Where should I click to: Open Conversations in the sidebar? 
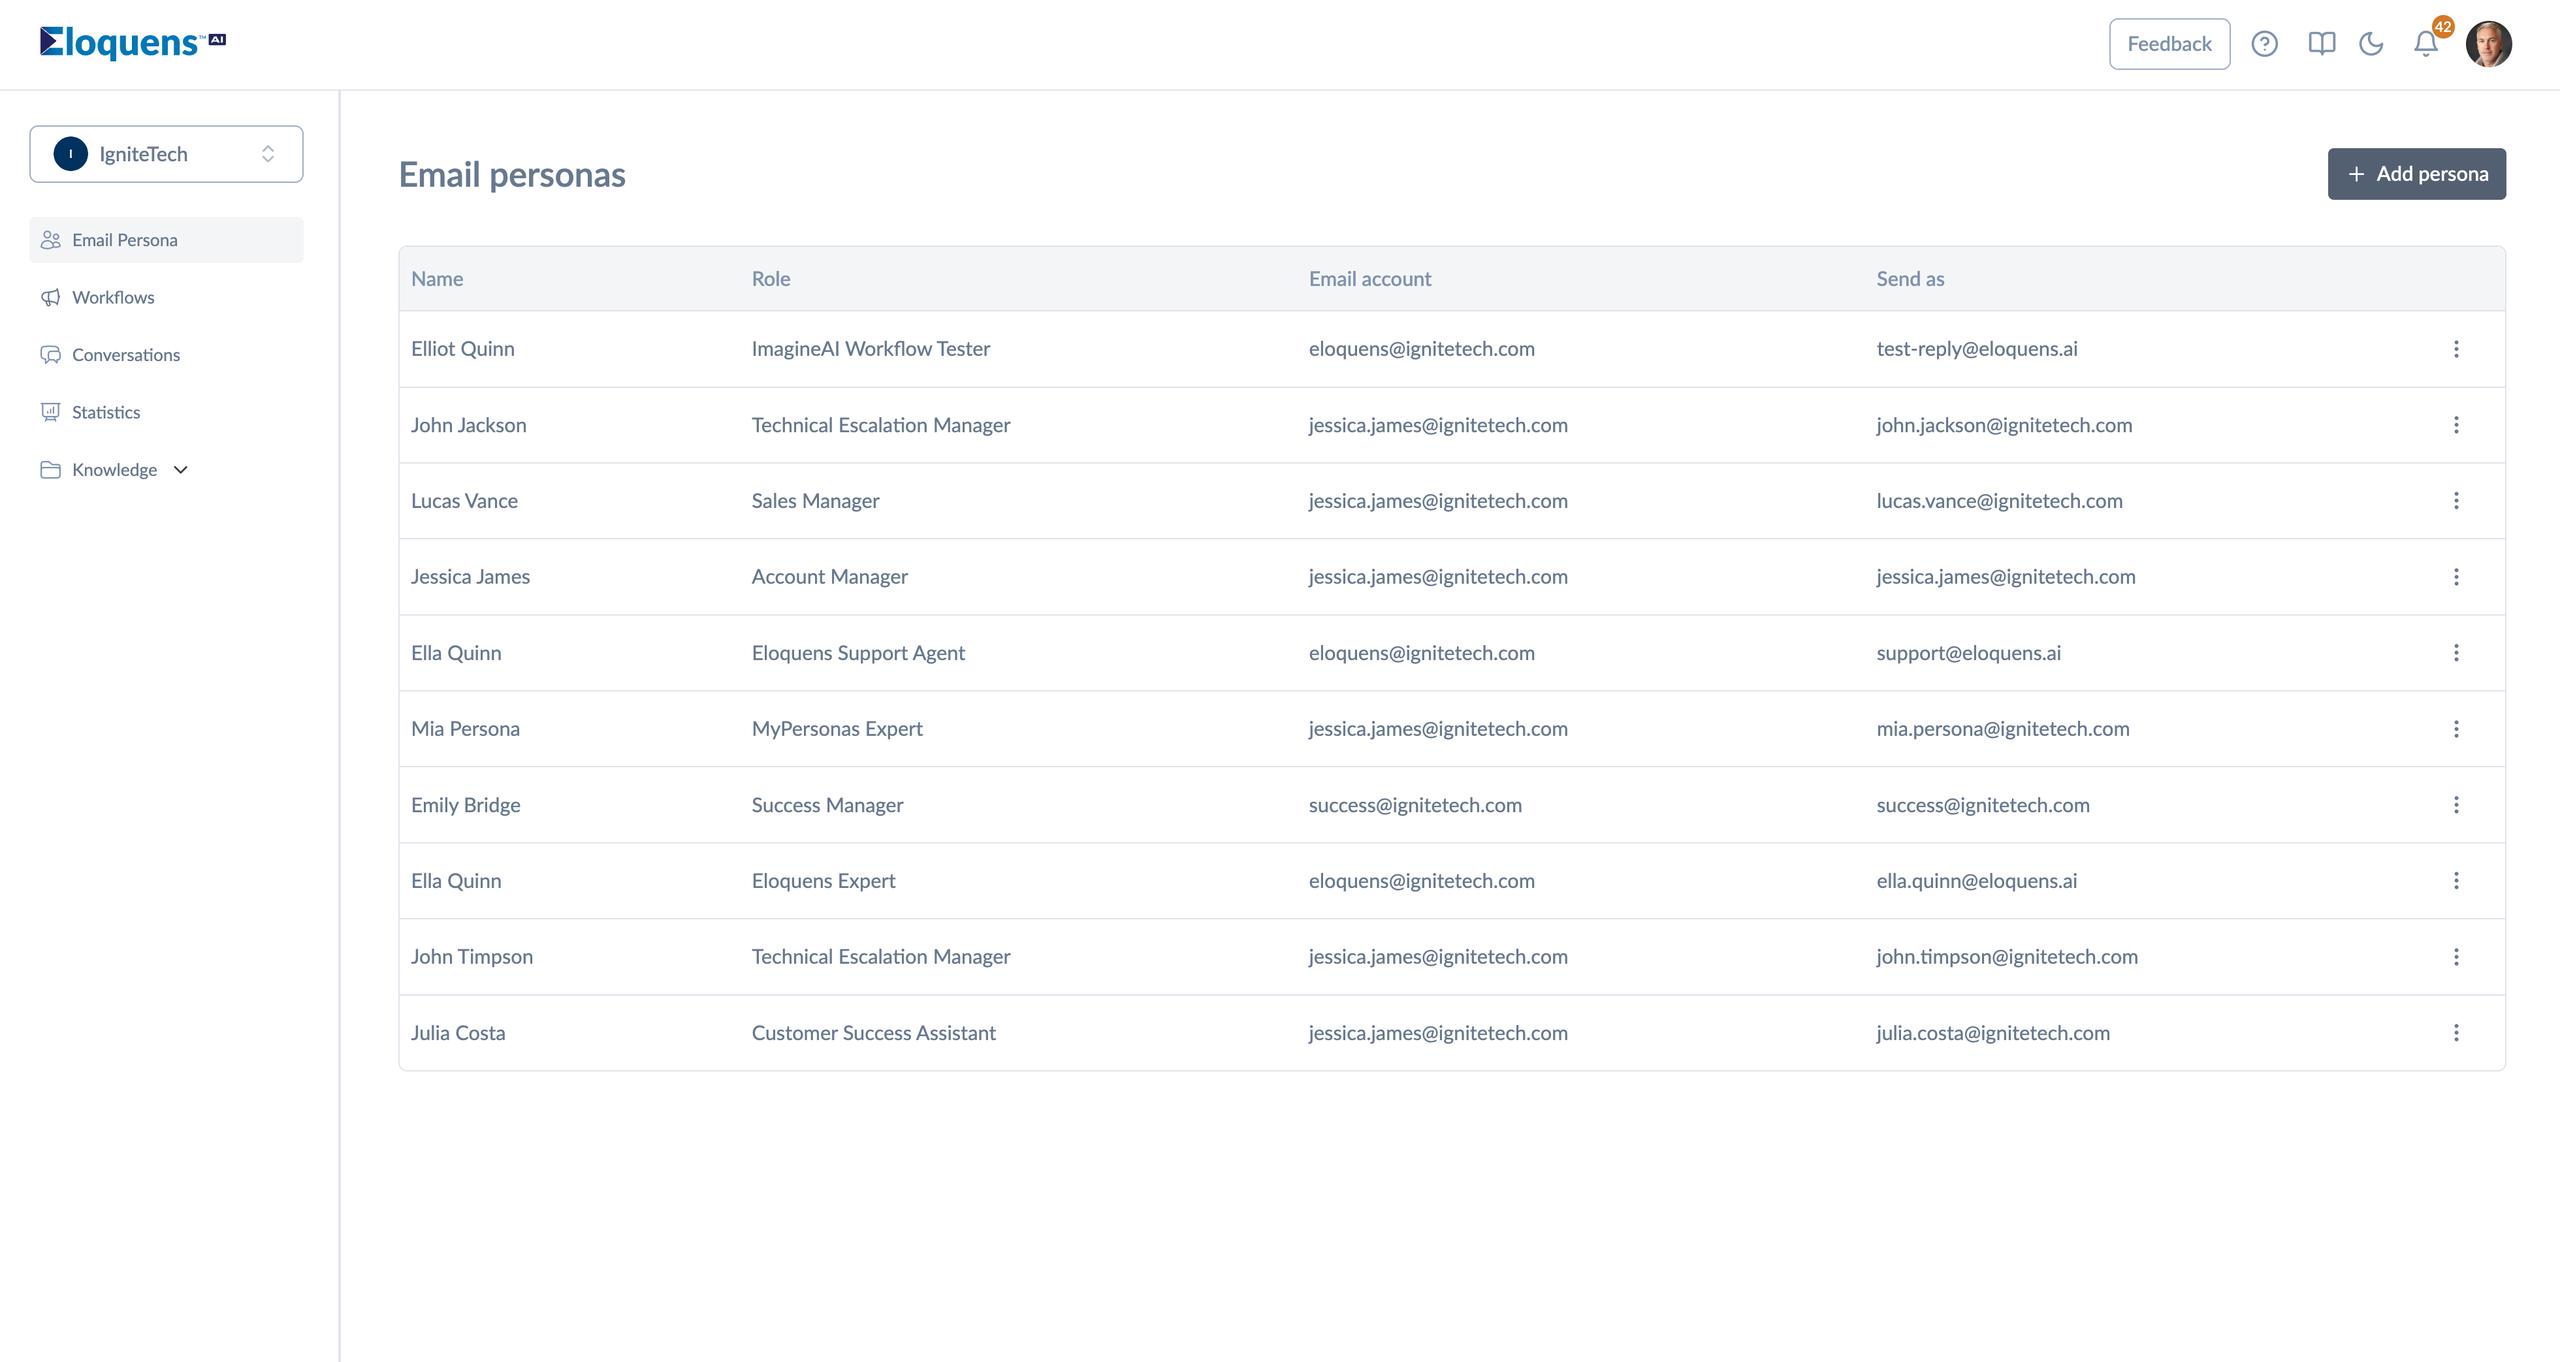126,355
